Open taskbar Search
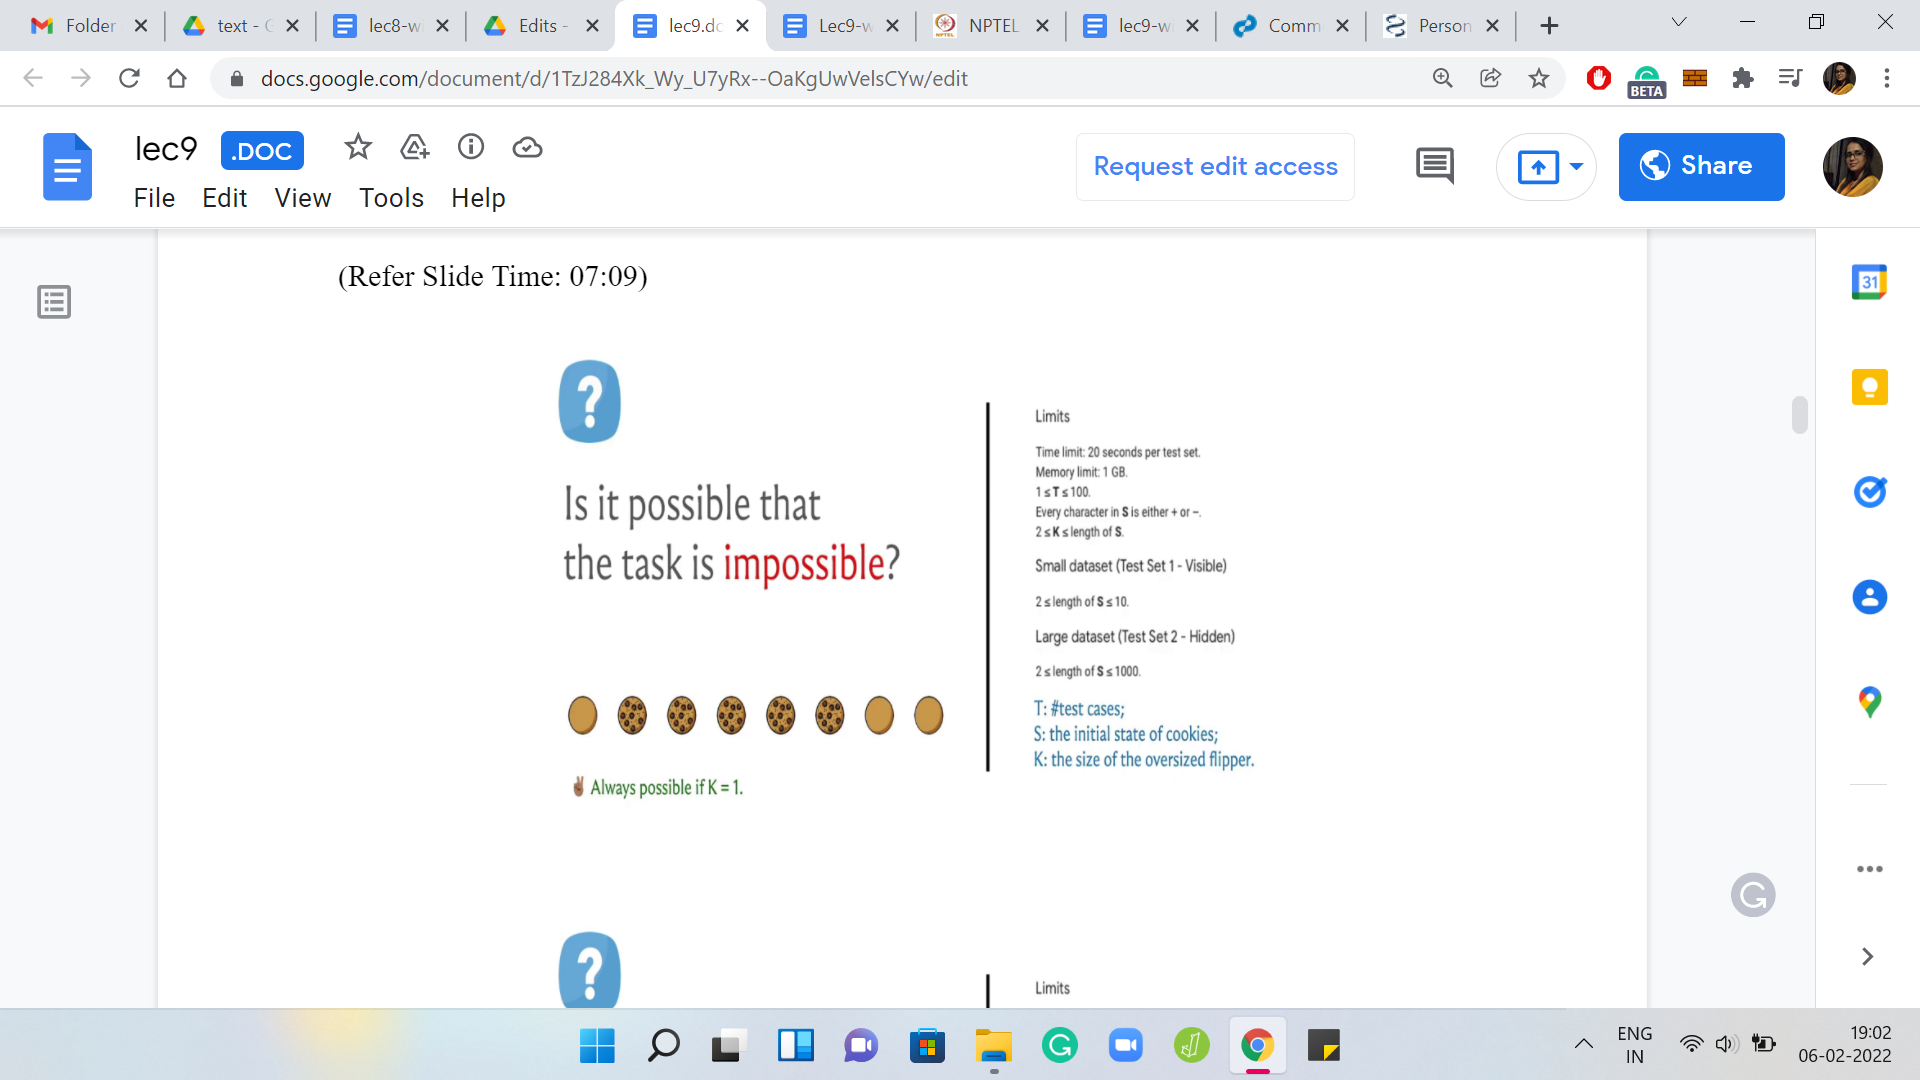Image resolution: width=1920 pixels, height=1080 pixels. coord(663,1046)
